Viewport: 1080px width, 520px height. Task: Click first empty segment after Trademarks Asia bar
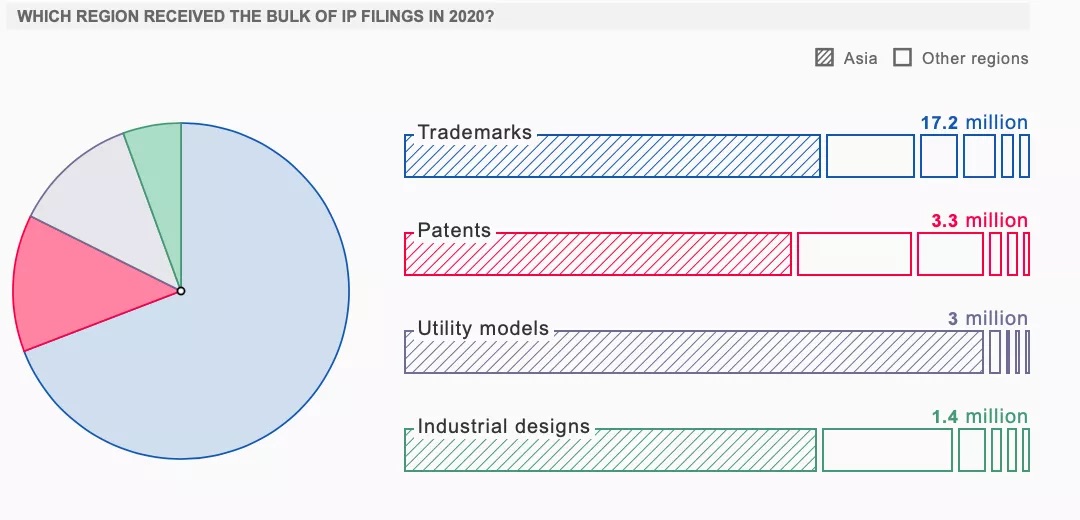(871, 156)
